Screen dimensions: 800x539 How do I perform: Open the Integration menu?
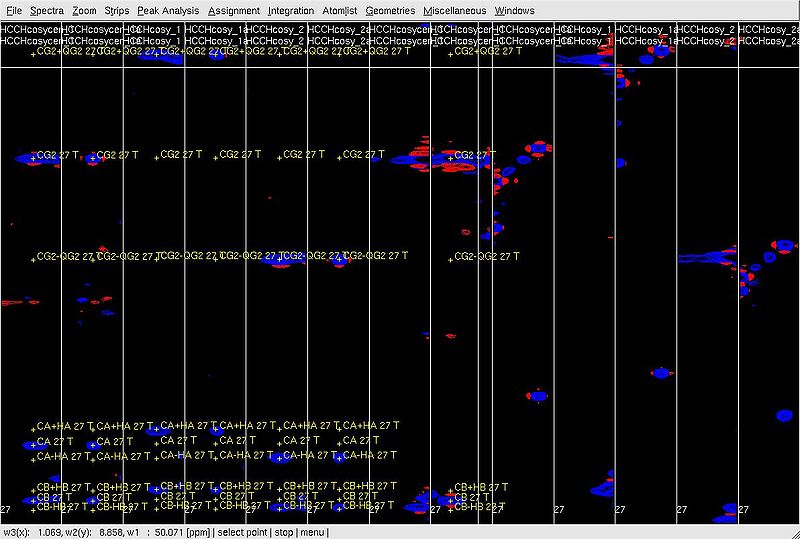tap(291, 10)
